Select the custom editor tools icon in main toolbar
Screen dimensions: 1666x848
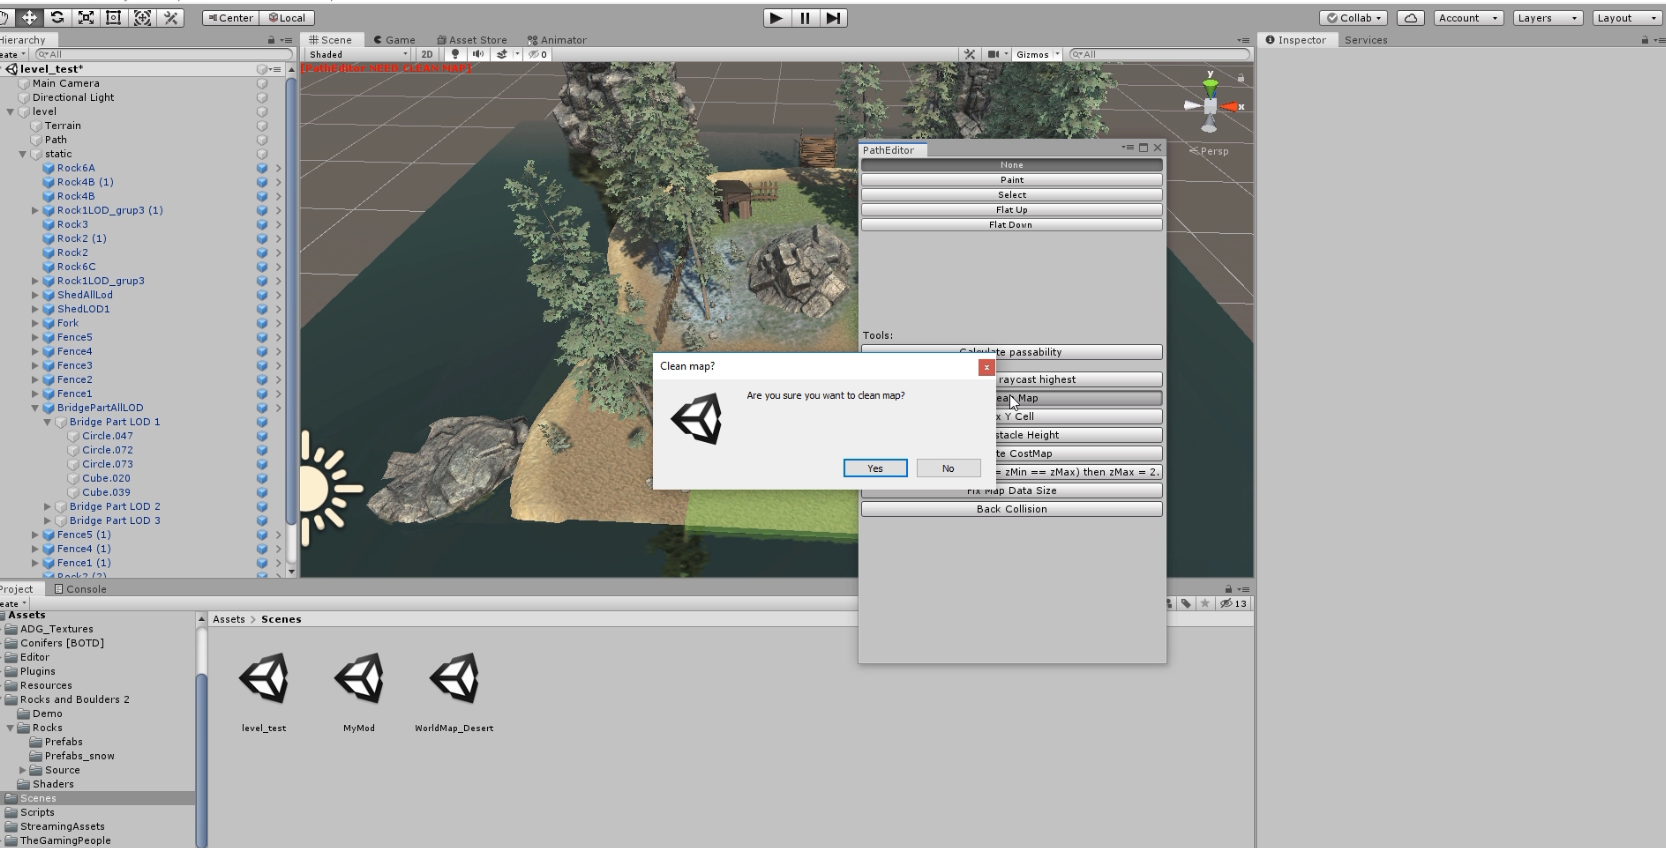[171, 18]
